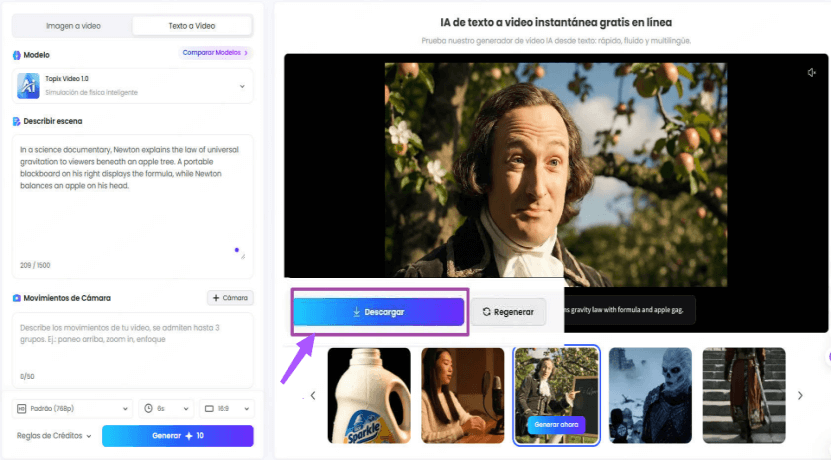Click the Movimientos de Cámara section icon
The height and width of the screenshot is (460, 831).
pos(16,298)
